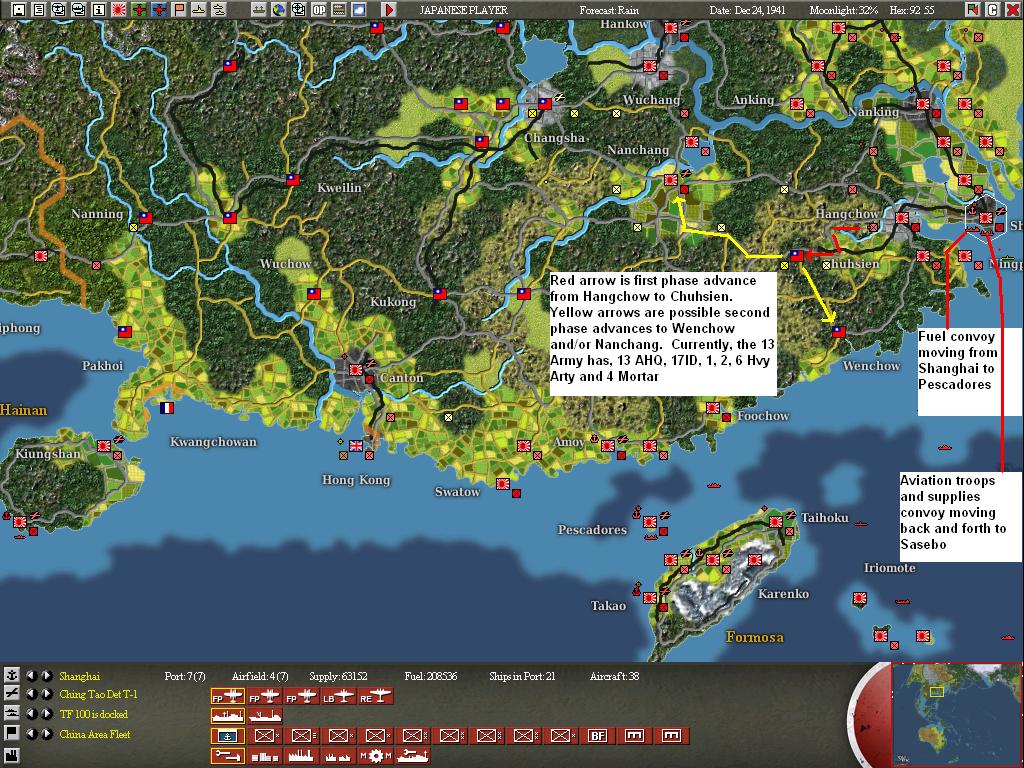Click the Ching Tao Det T-1 label
The height and width of the screenshot is (768, 1024).
point(99,694)
